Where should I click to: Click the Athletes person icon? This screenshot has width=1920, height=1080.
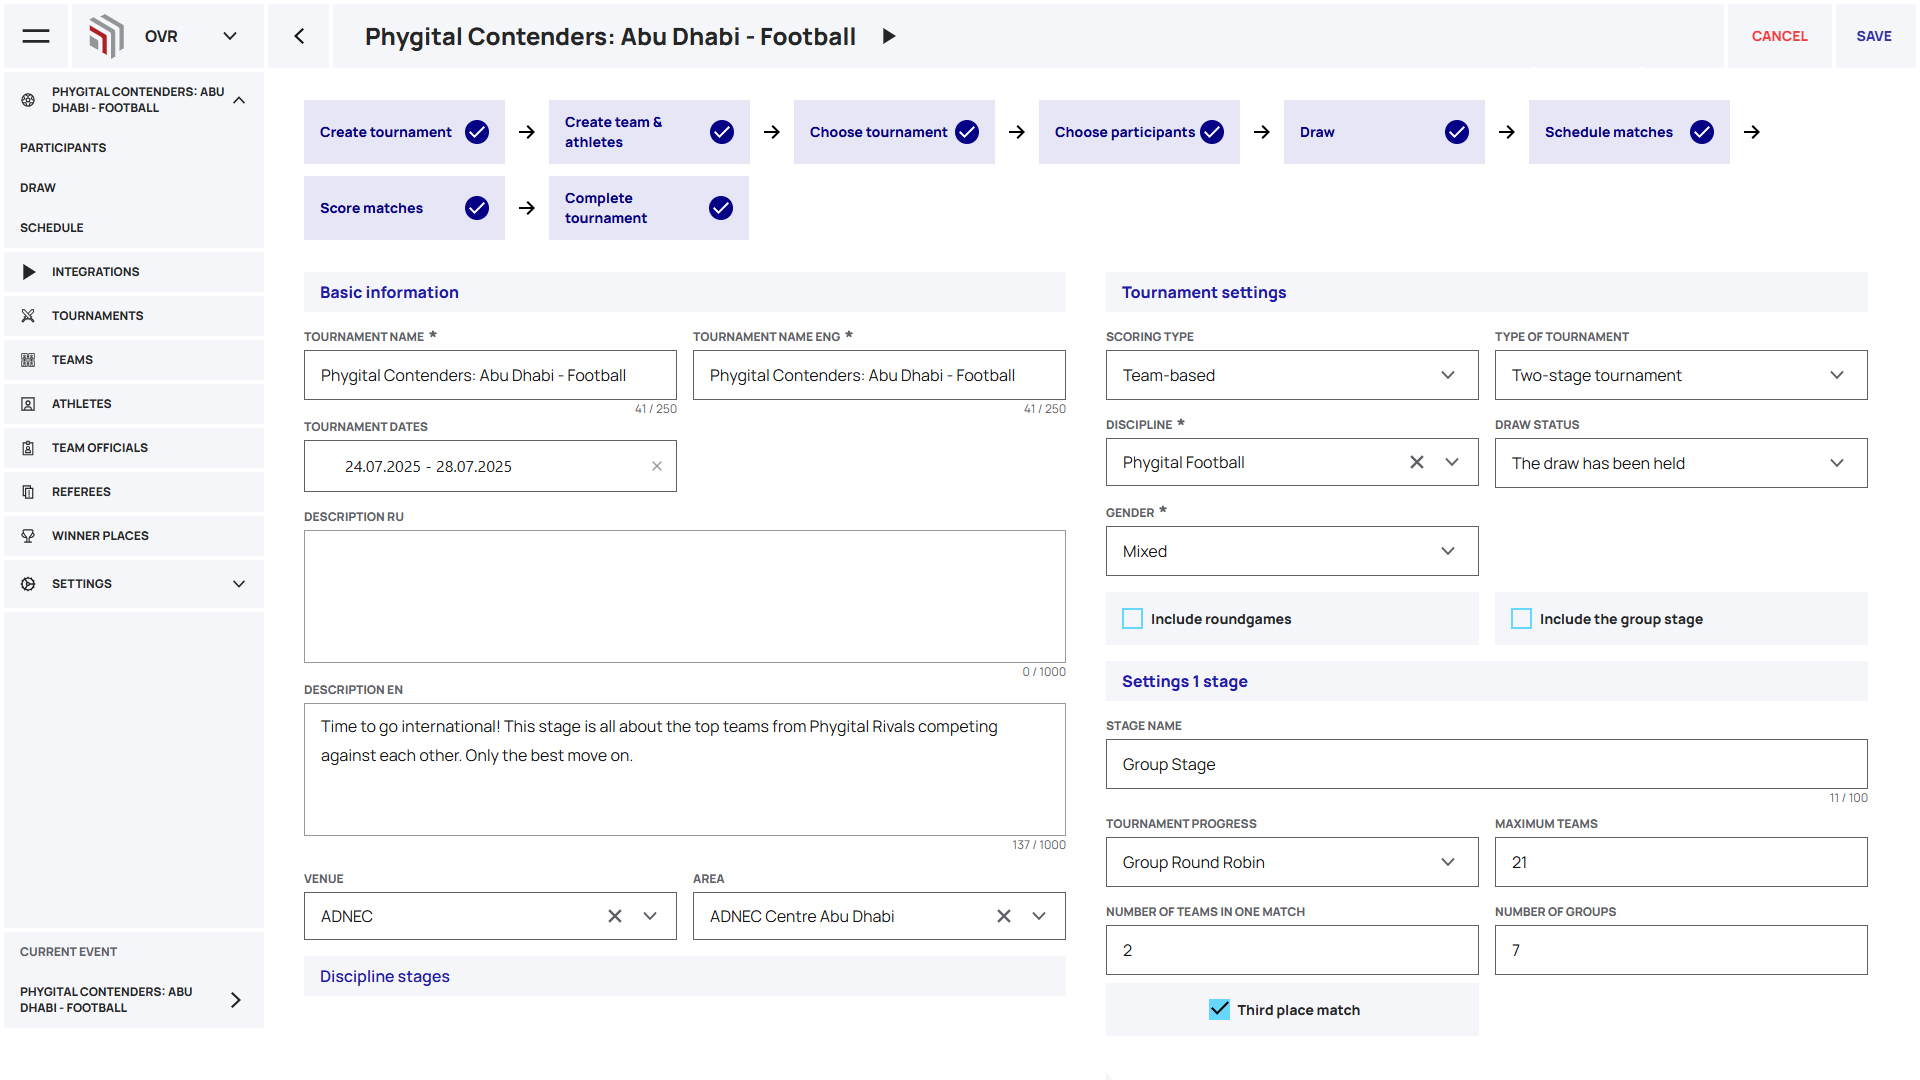click(x=28, y=404)
